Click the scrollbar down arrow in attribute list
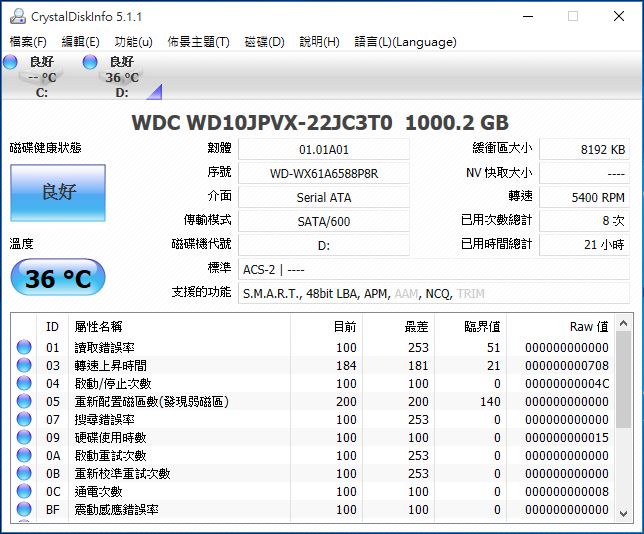The height and width of the screenshot is (534, 644). point(623,514)
